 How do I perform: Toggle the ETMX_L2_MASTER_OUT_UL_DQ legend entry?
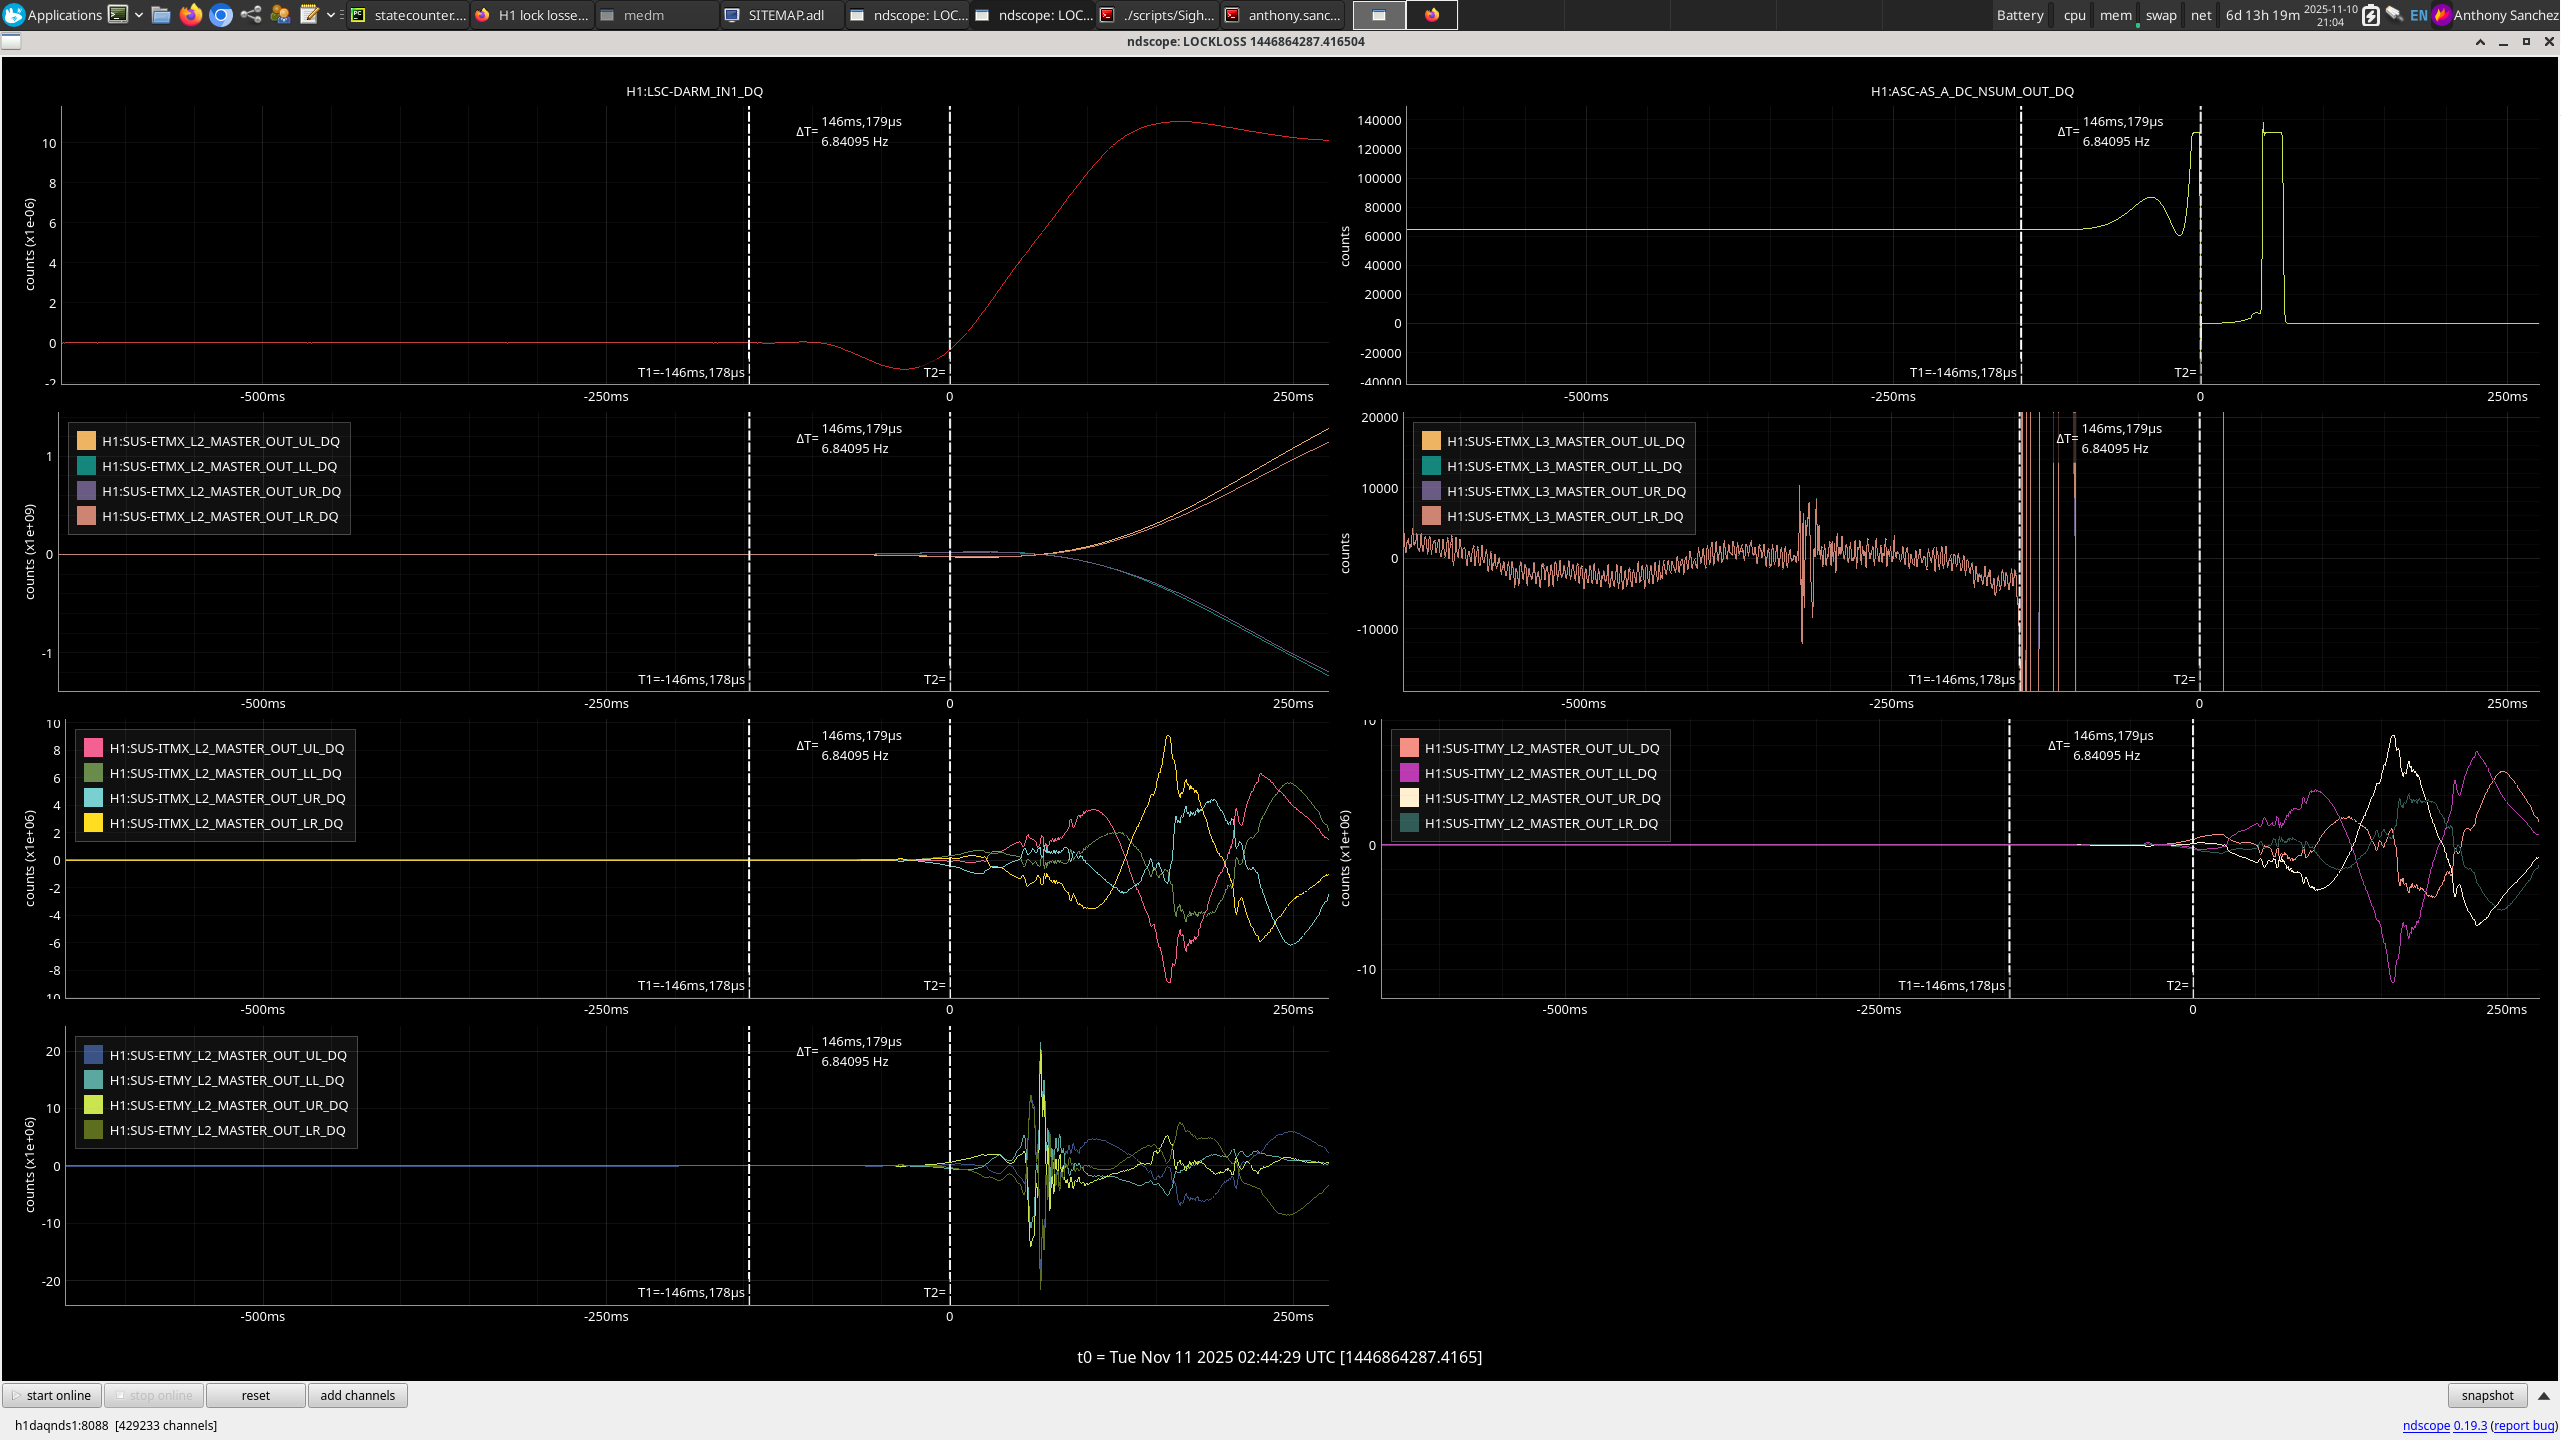220,441
